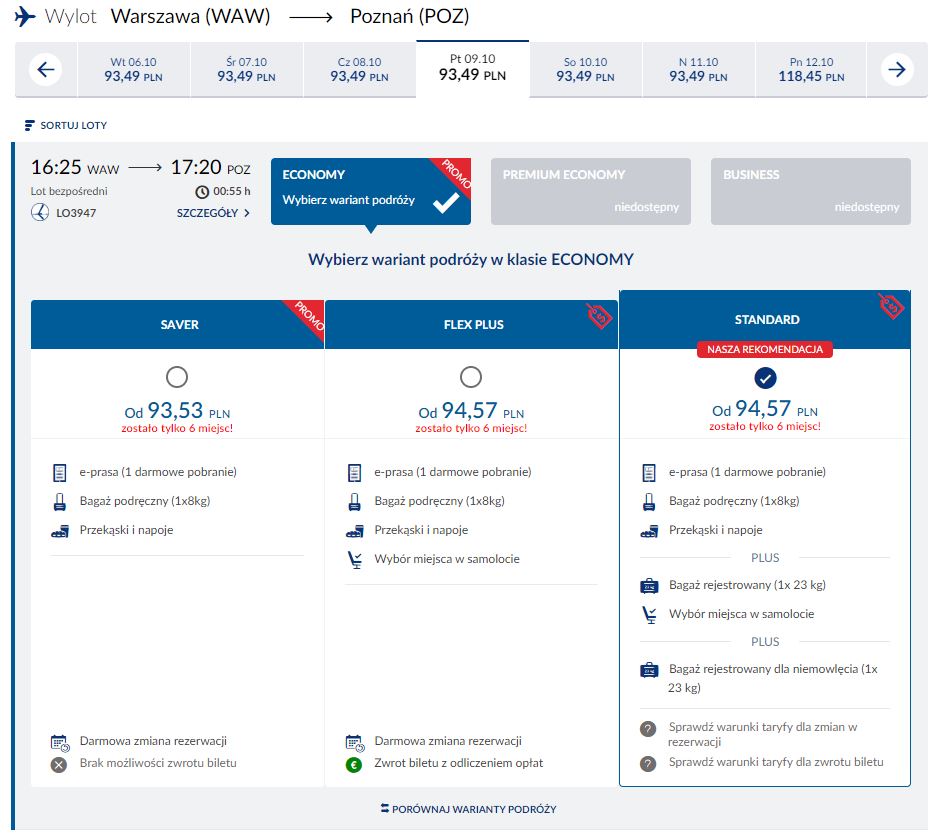Click the price tag icon on FLEX PLUS
The image size is (932, 833).
coord(599,316)
